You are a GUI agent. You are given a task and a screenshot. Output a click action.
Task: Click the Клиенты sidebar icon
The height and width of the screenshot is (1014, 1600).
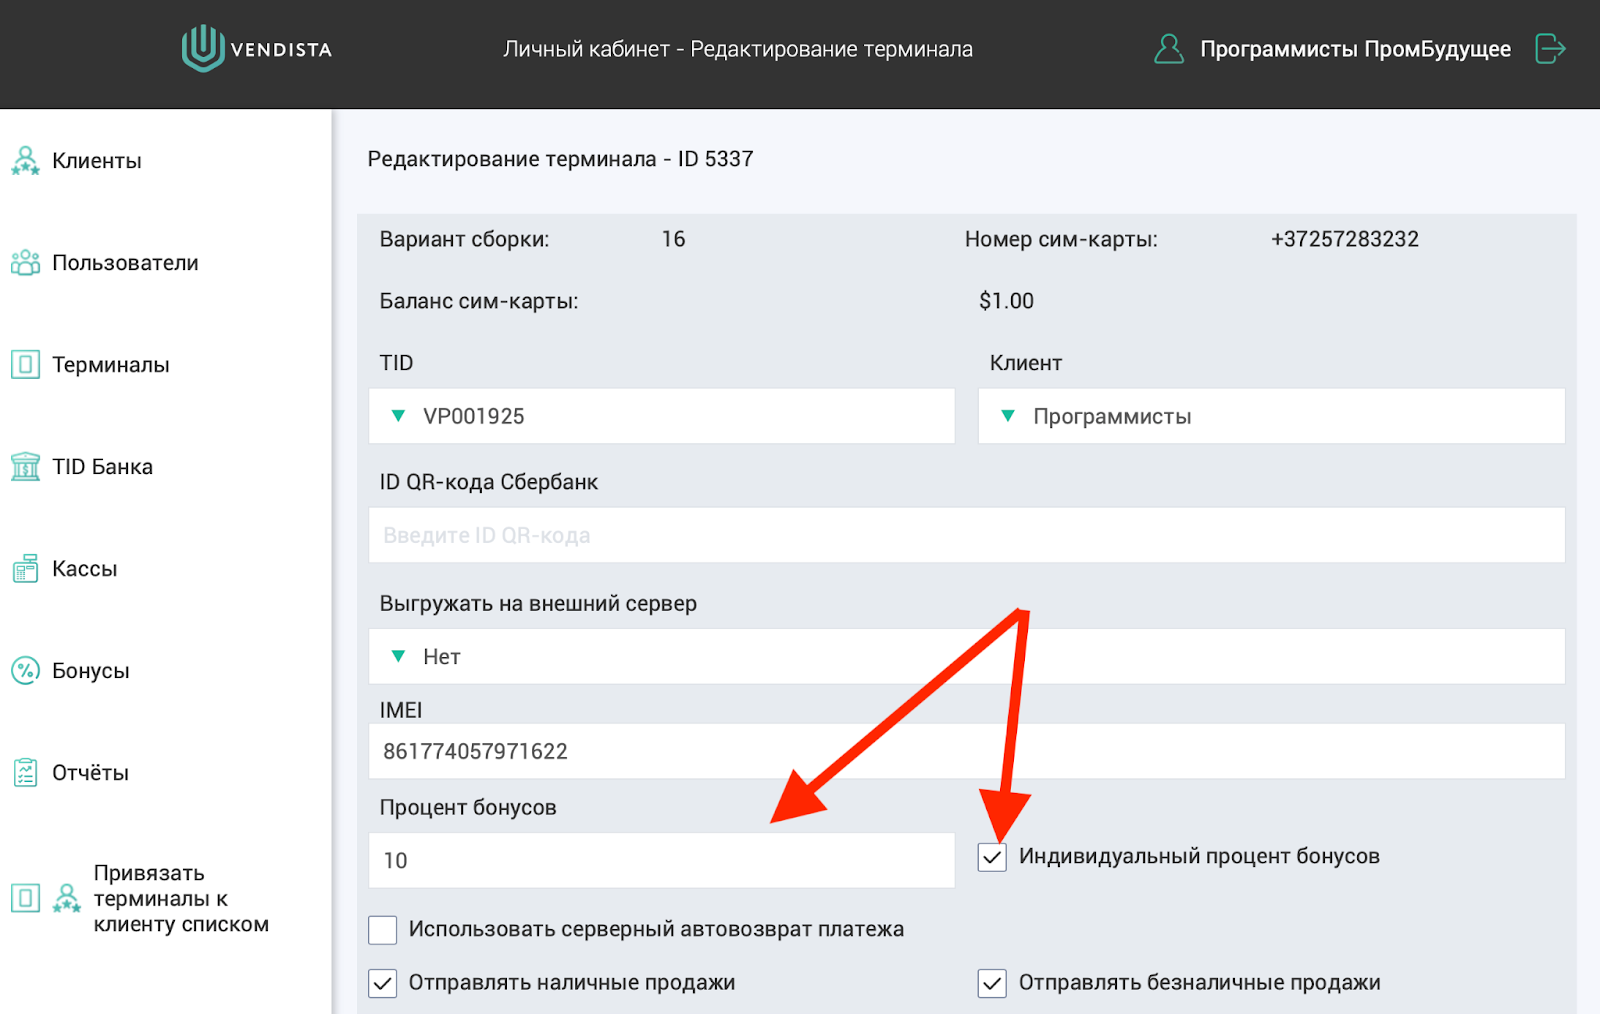25,160
